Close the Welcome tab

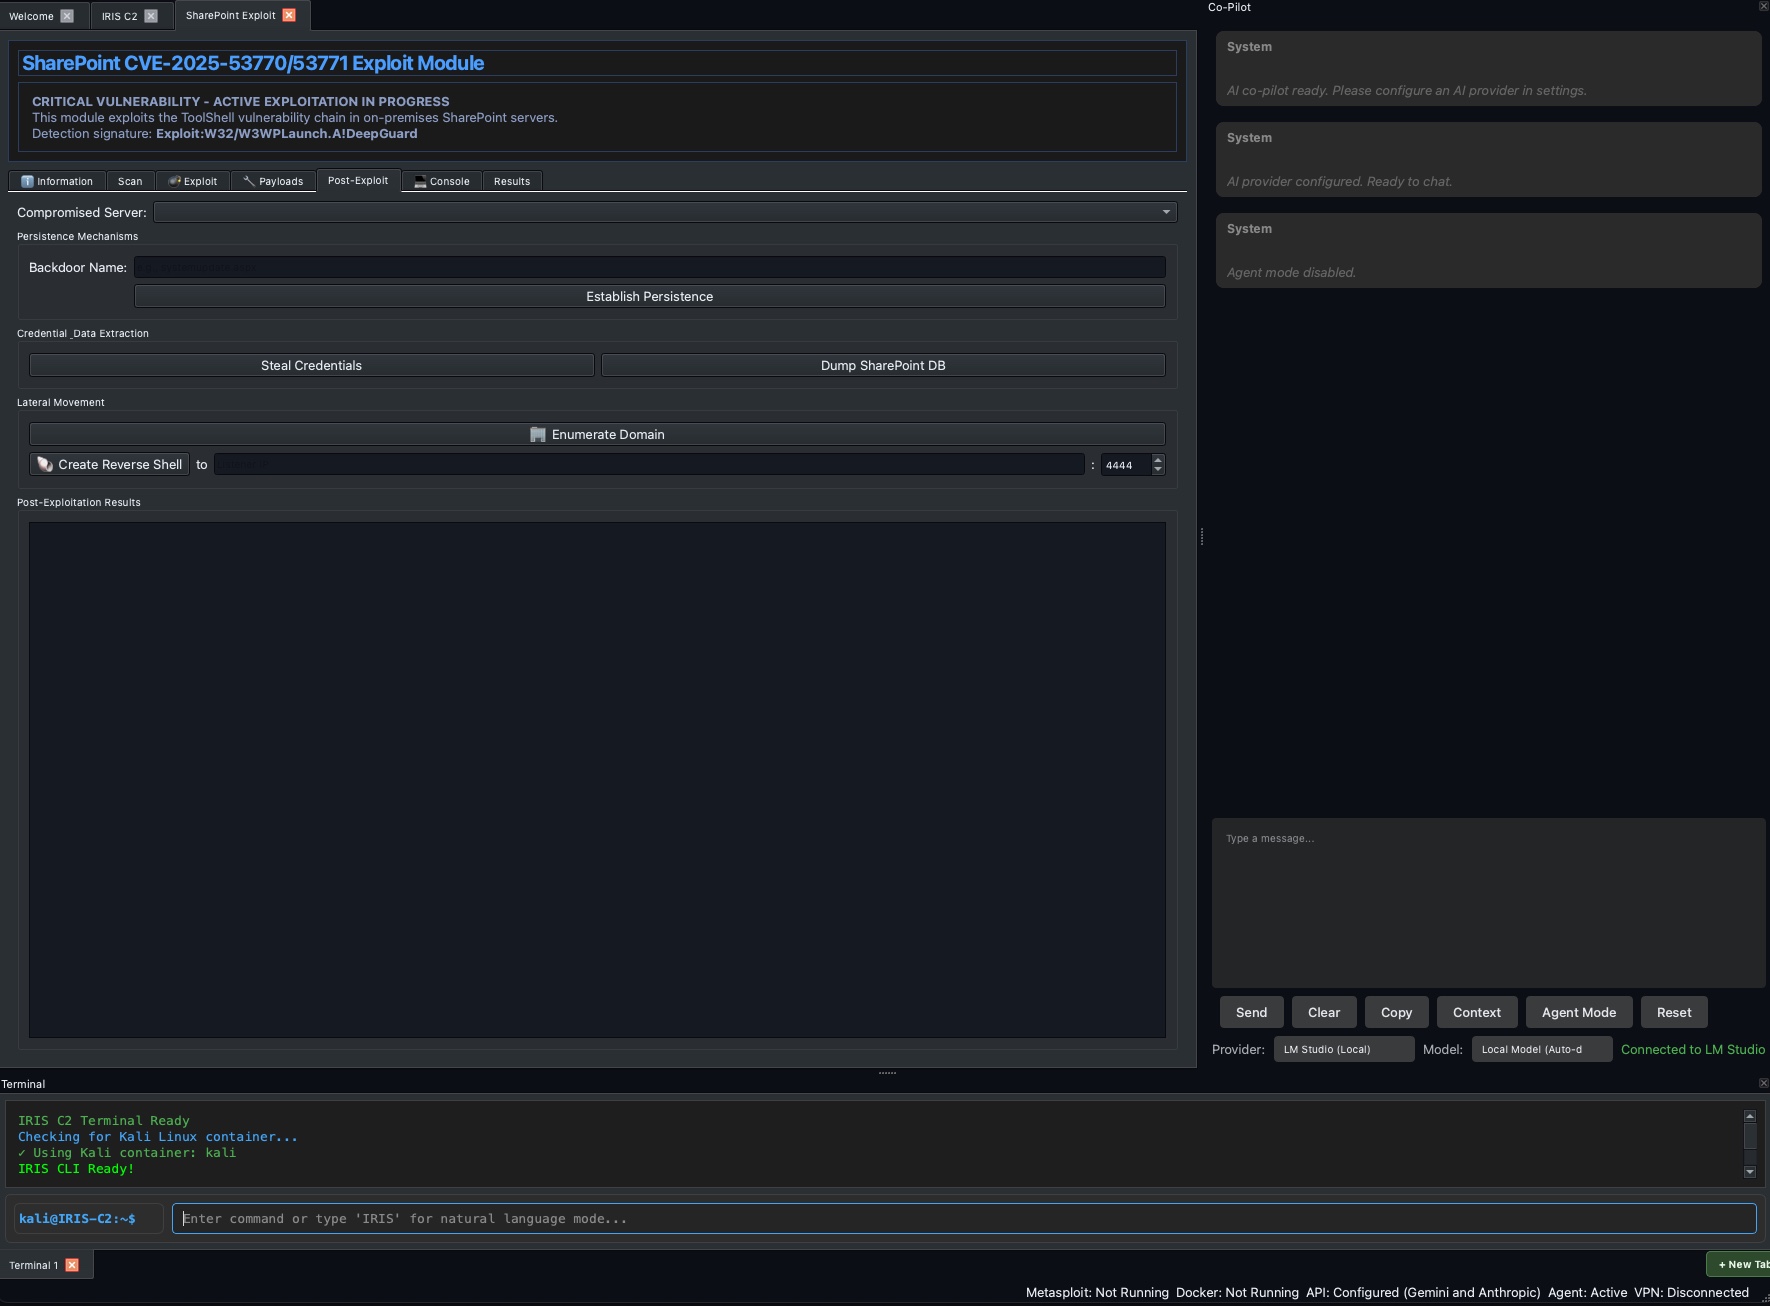click(67, 16)
